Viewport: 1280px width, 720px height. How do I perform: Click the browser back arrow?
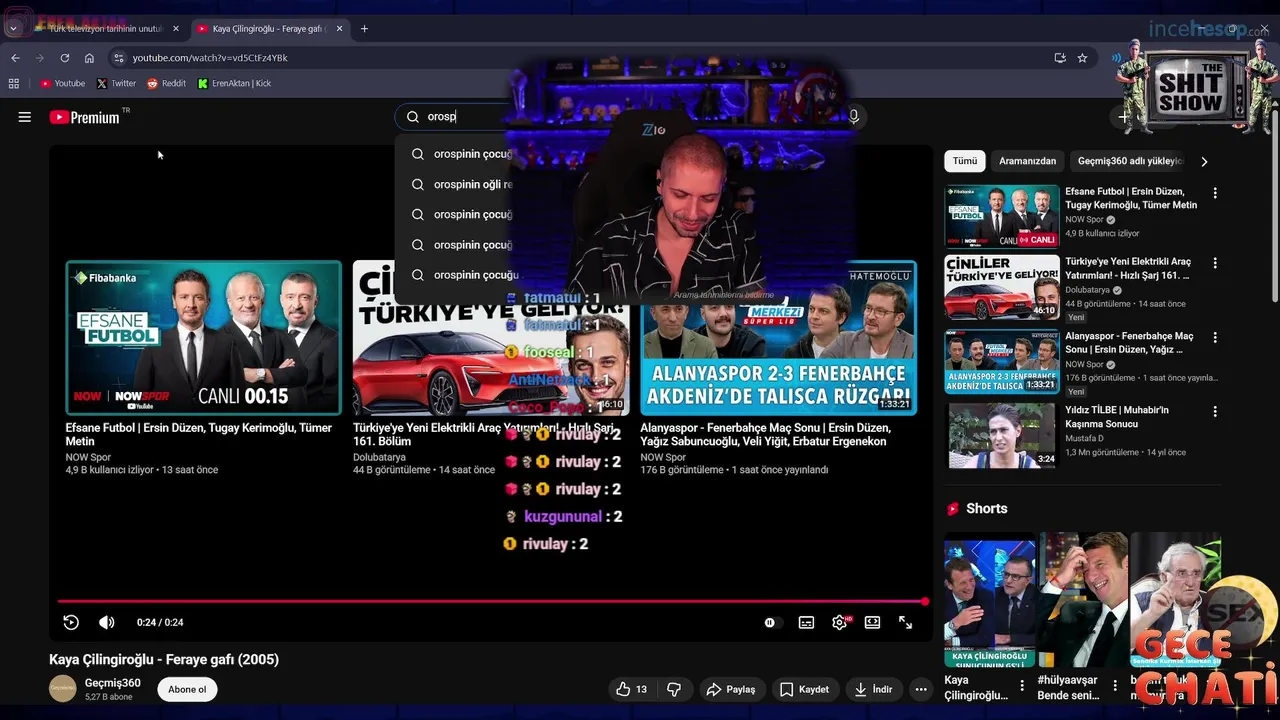click(x=15, y=58)
